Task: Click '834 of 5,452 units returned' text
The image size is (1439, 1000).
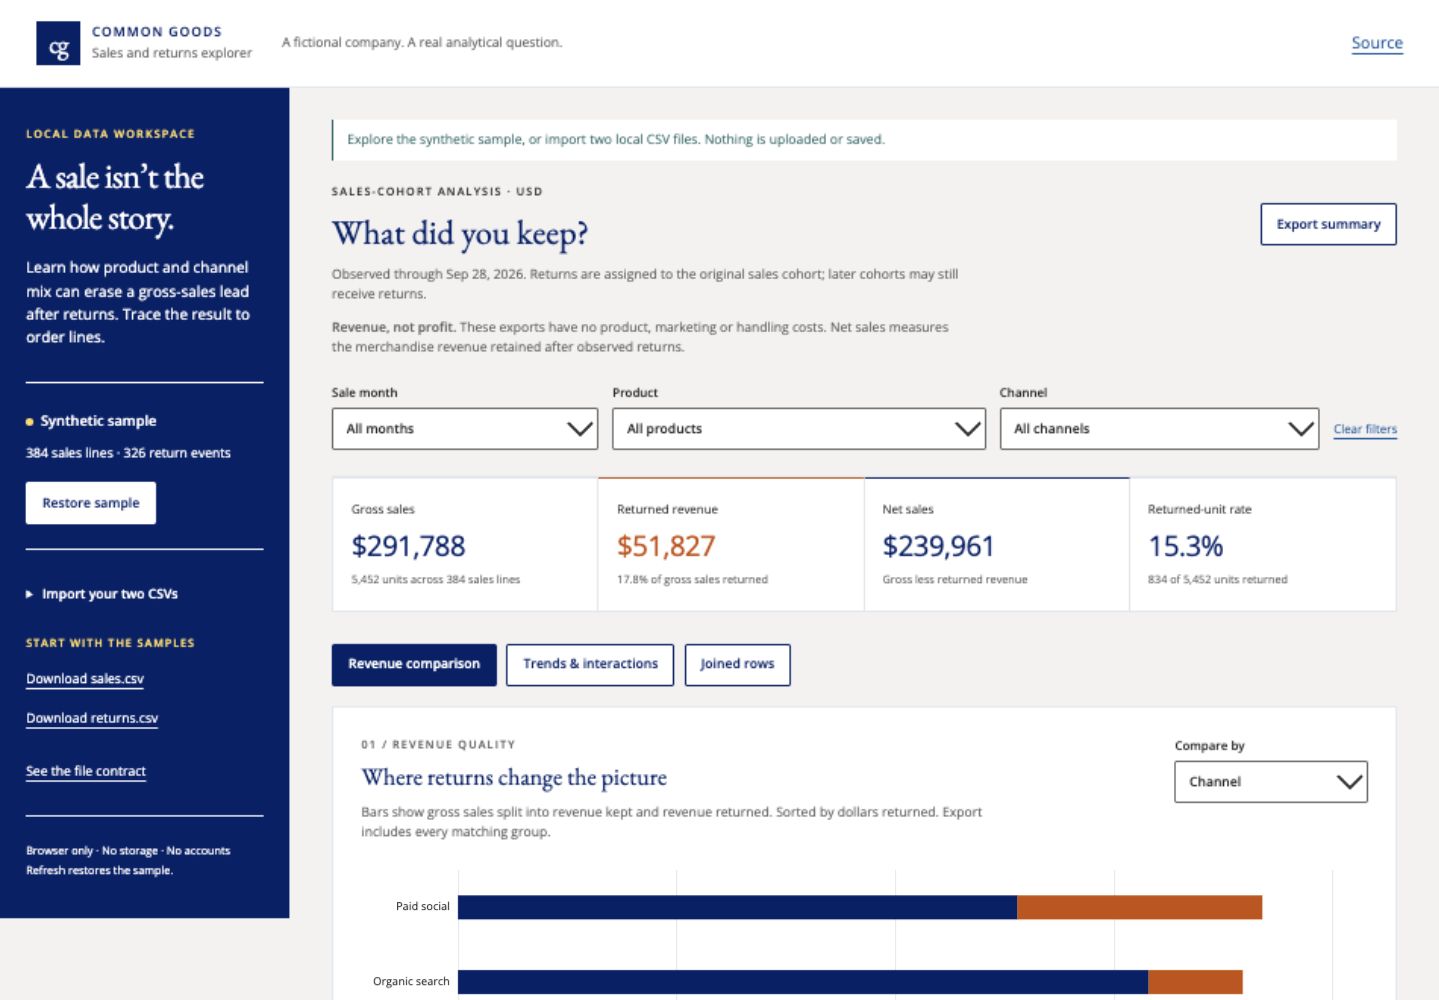Action: [x=1217, y=579]
